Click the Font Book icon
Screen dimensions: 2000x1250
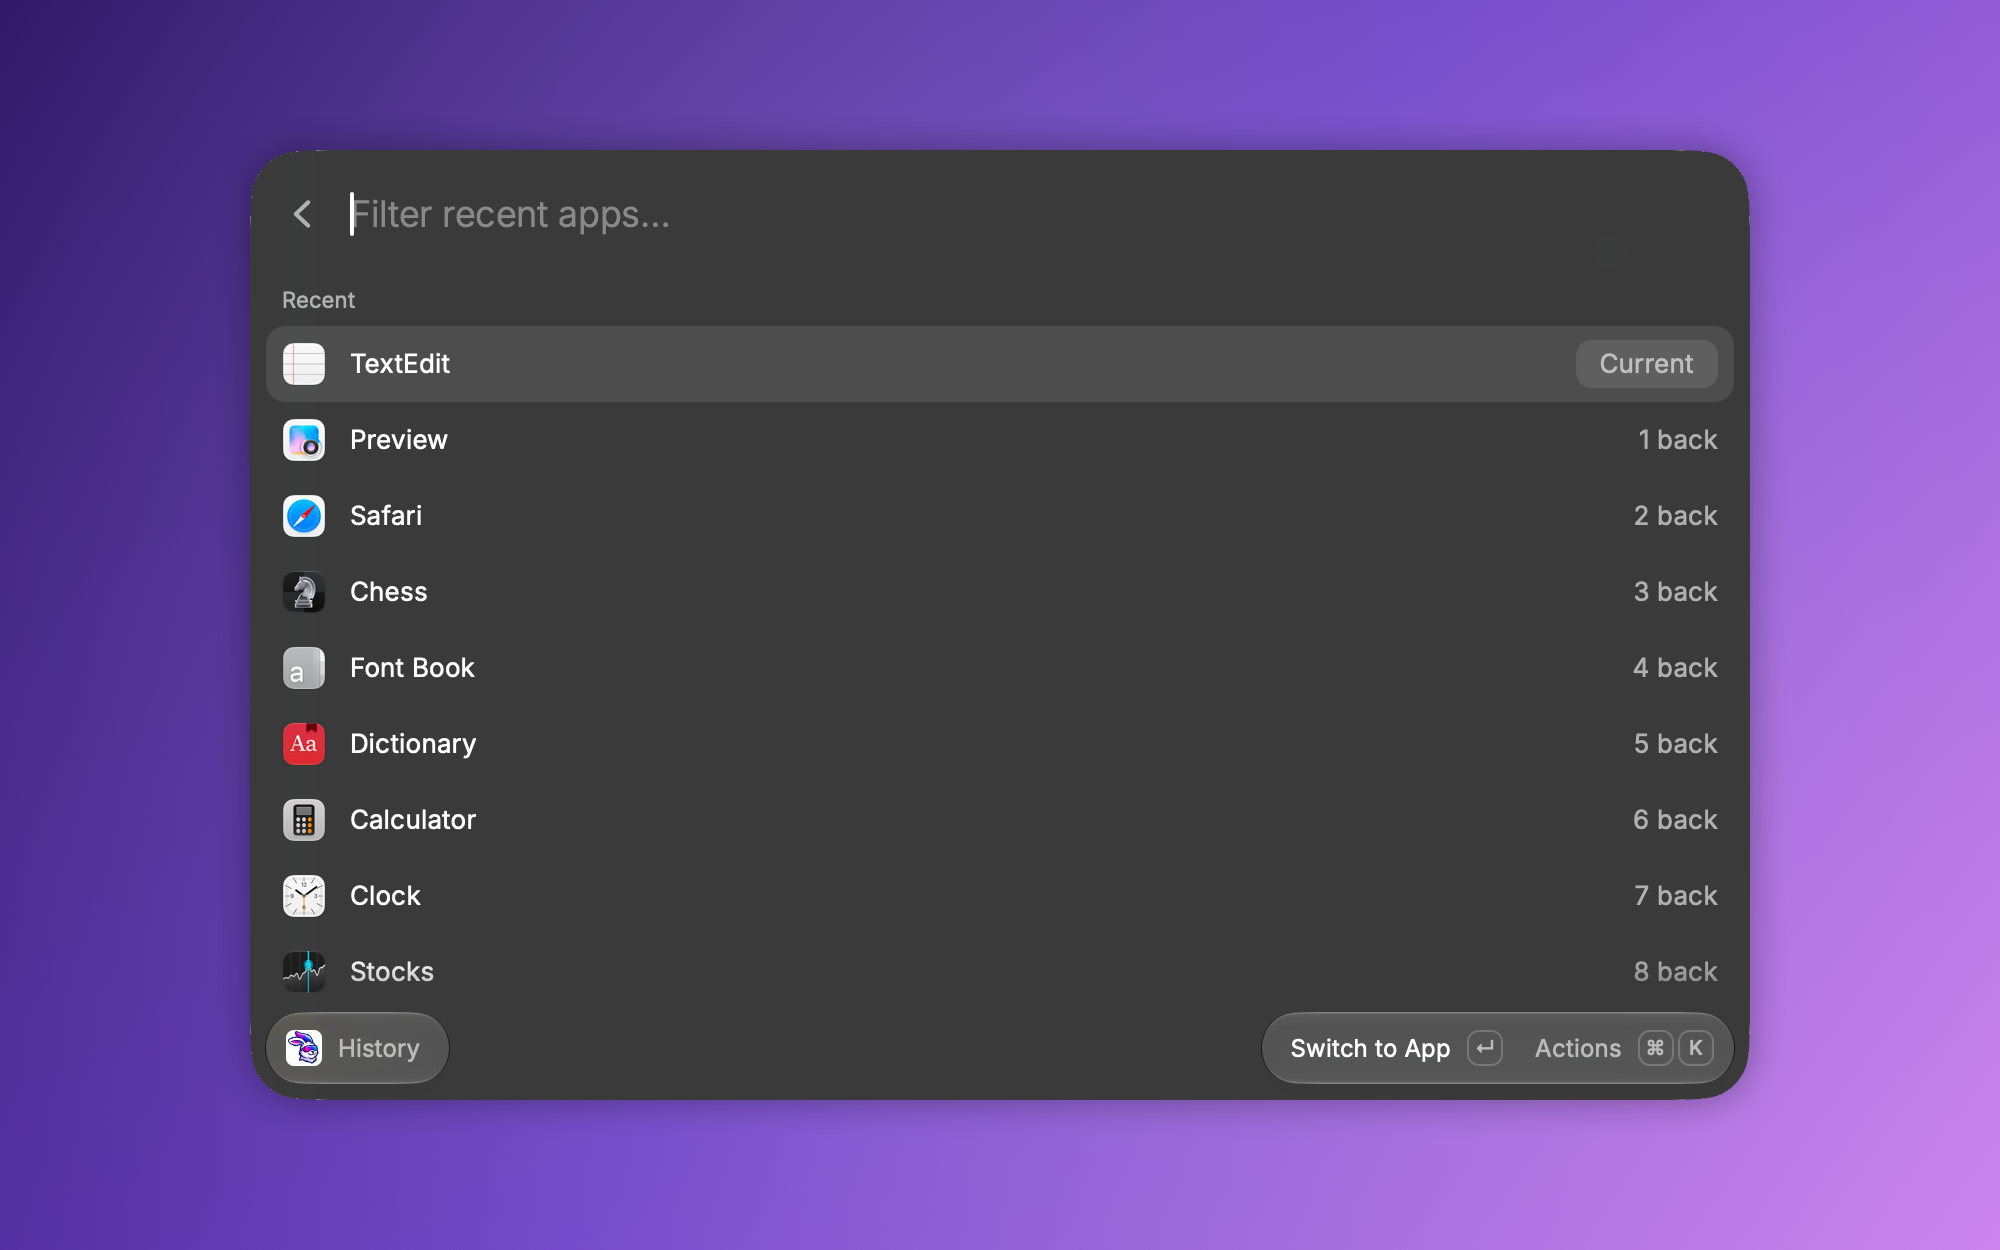304,668
